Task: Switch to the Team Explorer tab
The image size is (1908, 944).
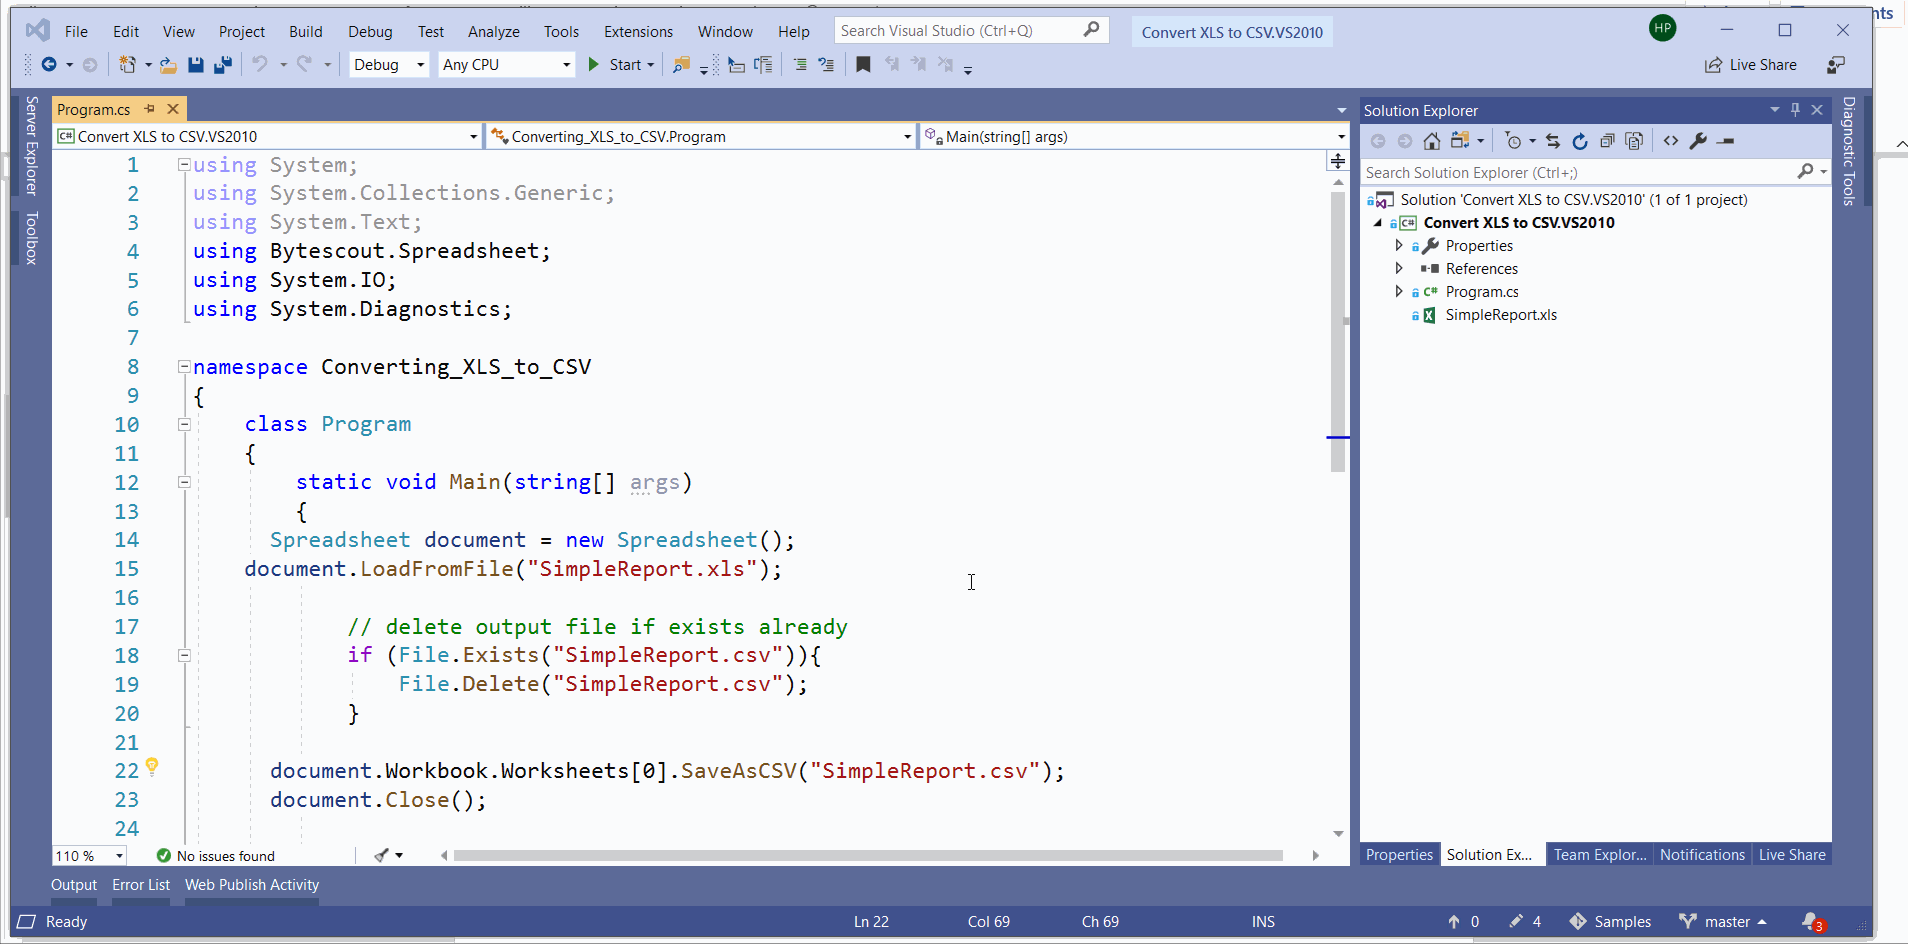Action: (1599, 854)
